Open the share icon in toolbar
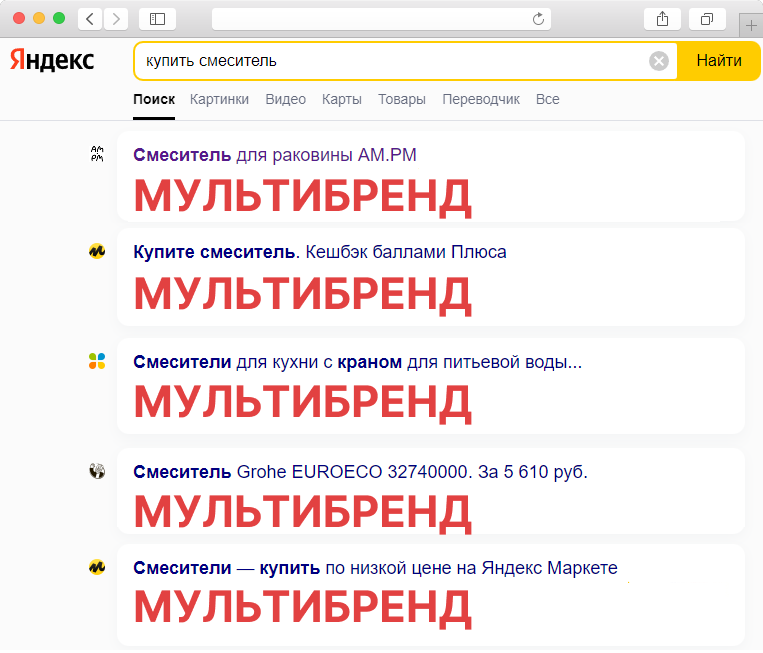The height and width of the screenshot is (653, 763). (x=662, y=19)
